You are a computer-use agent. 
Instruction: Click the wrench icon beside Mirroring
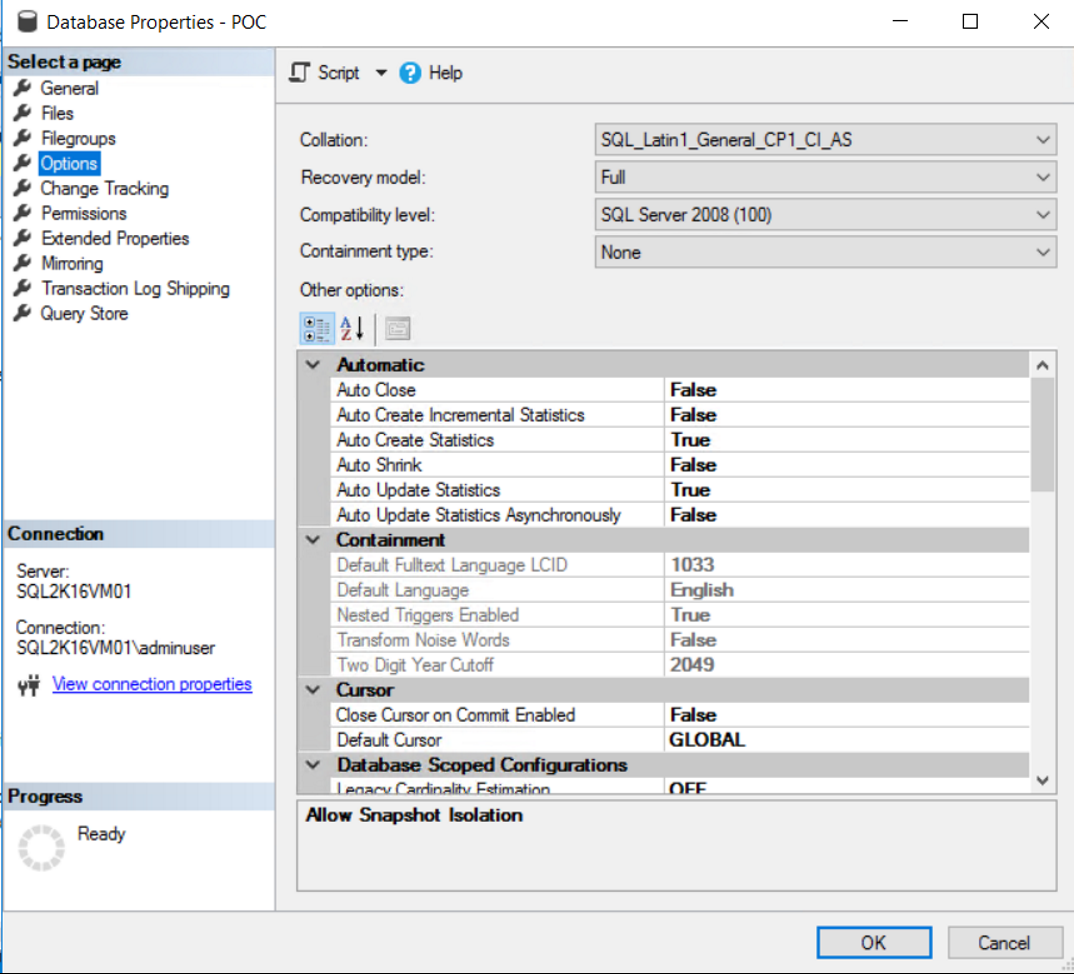point(23,263)
